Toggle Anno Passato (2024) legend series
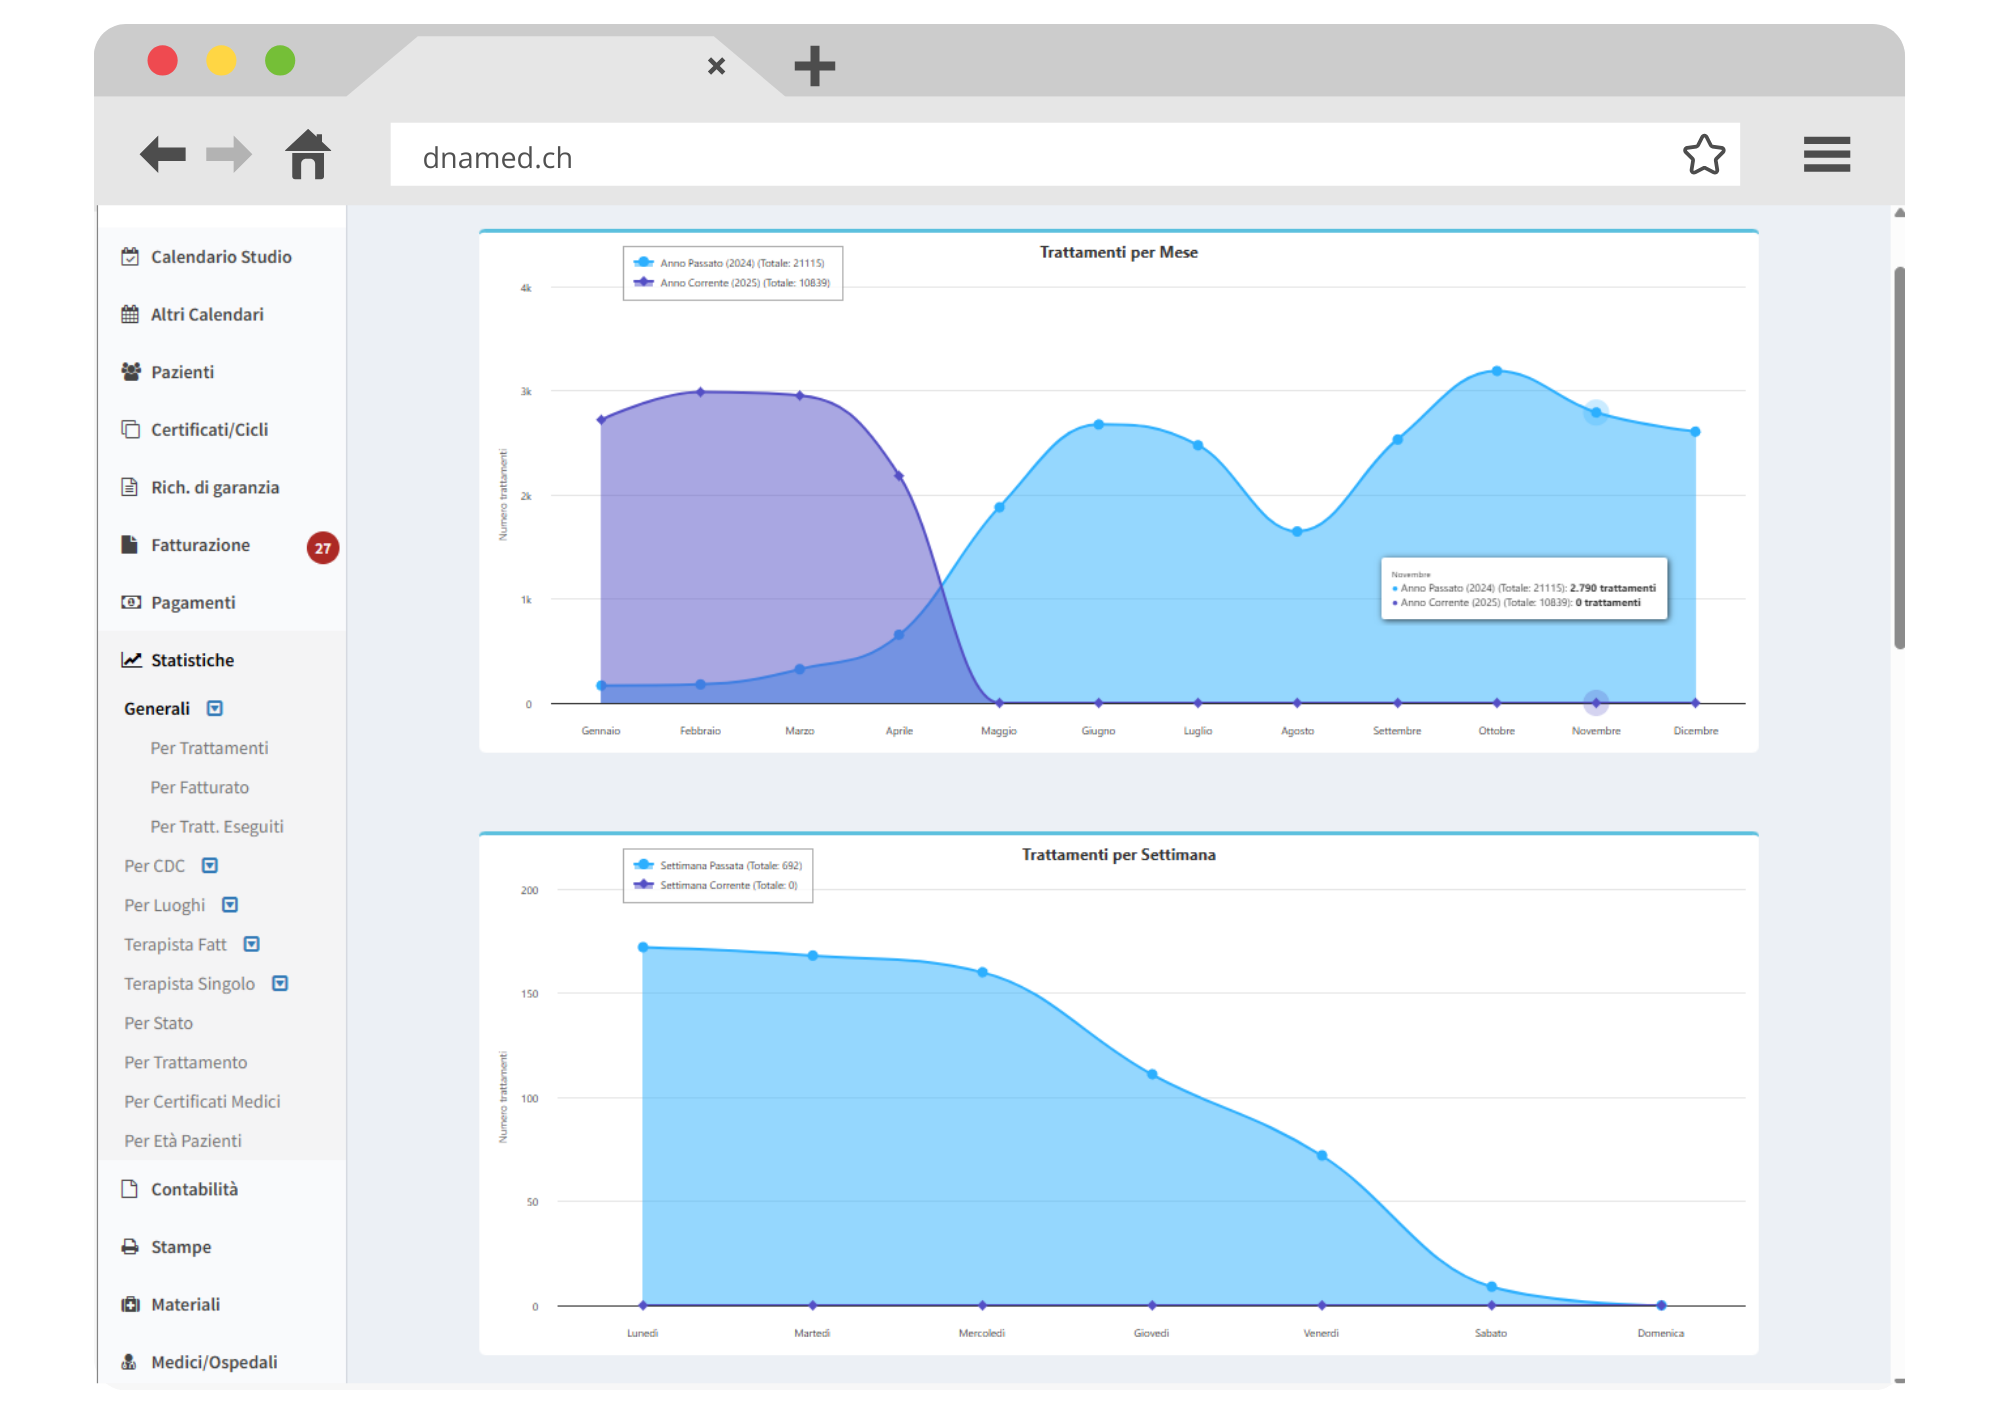This screenshot has height=1414, width=2000. [741, 263]
